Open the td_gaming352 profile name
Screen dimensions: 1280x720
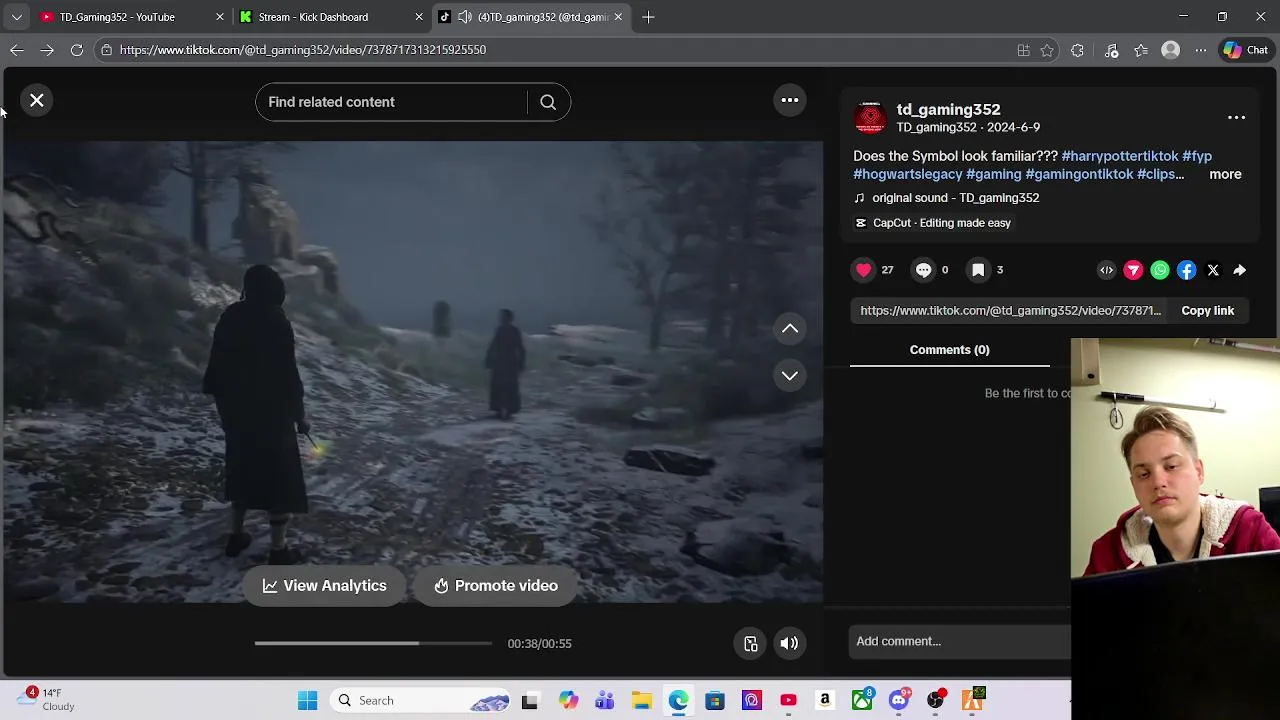click(948, 110)
